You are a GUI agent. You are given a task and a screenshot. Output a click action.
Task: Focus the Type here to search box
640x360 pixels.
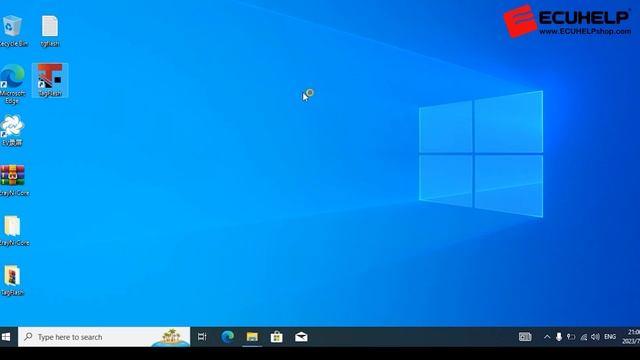tap(104, 337)
